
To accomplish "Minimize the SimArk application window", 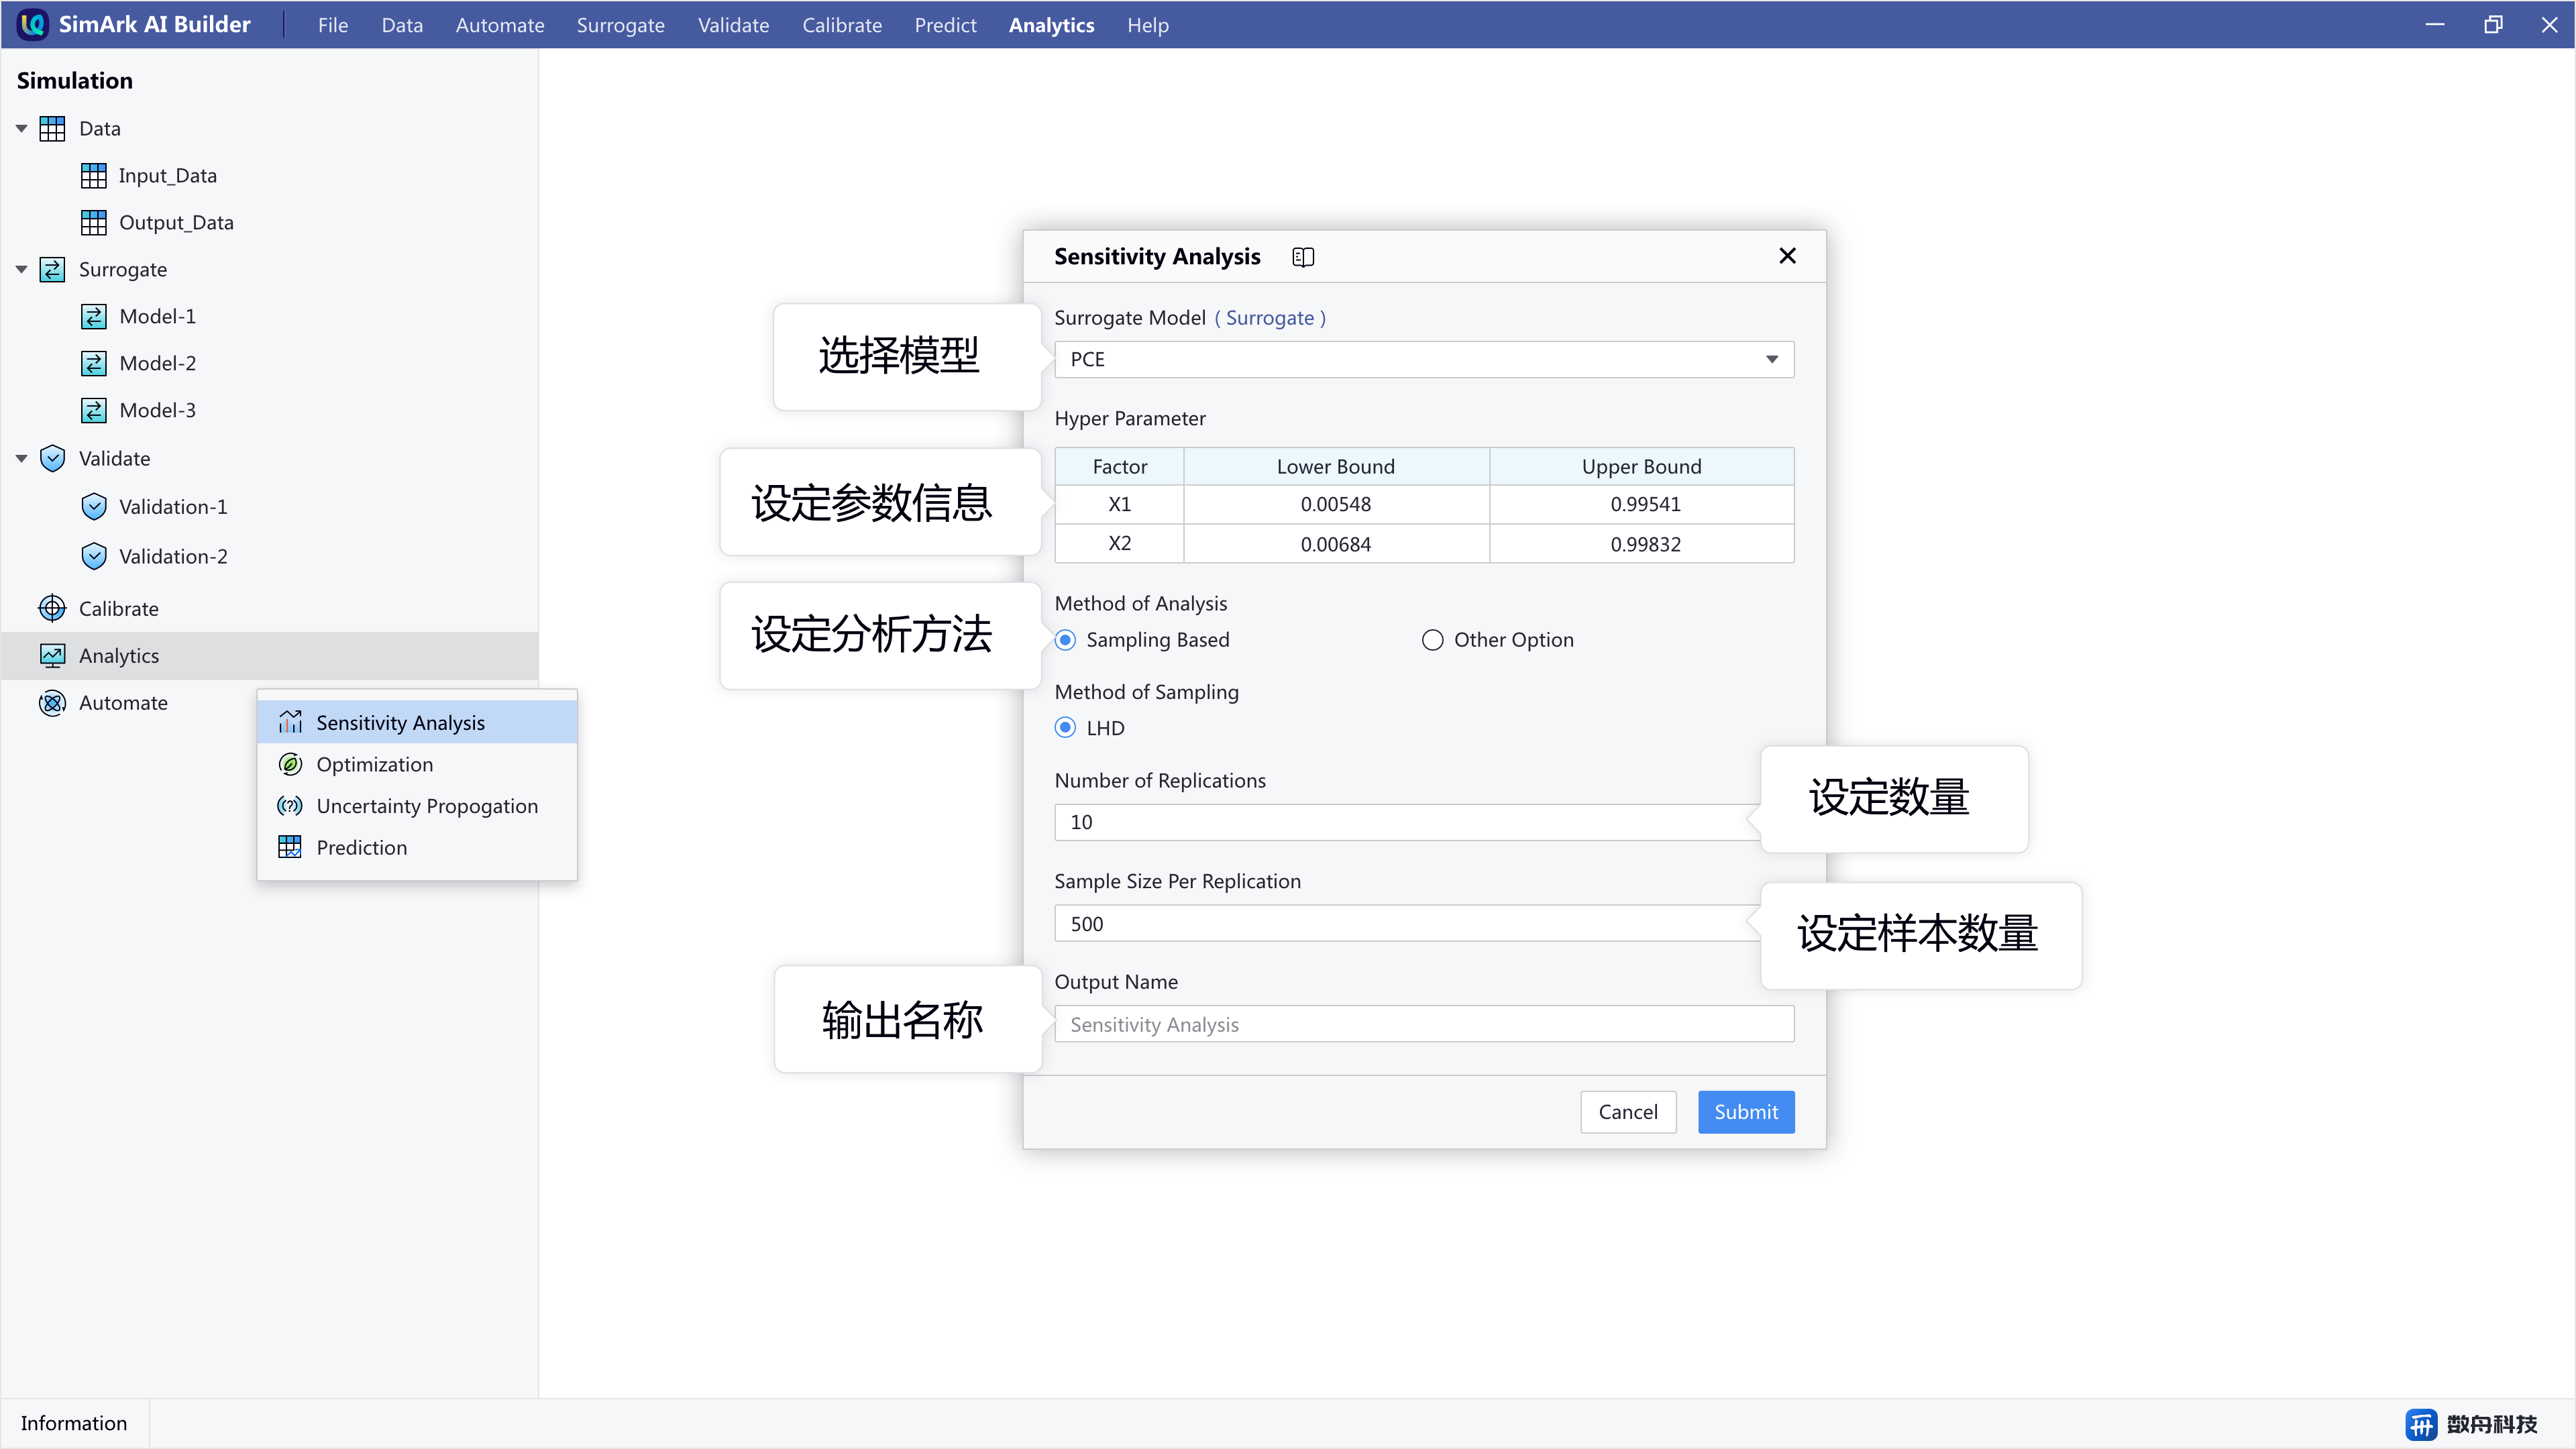I will pyautogui.click(x=2435, y=24).
